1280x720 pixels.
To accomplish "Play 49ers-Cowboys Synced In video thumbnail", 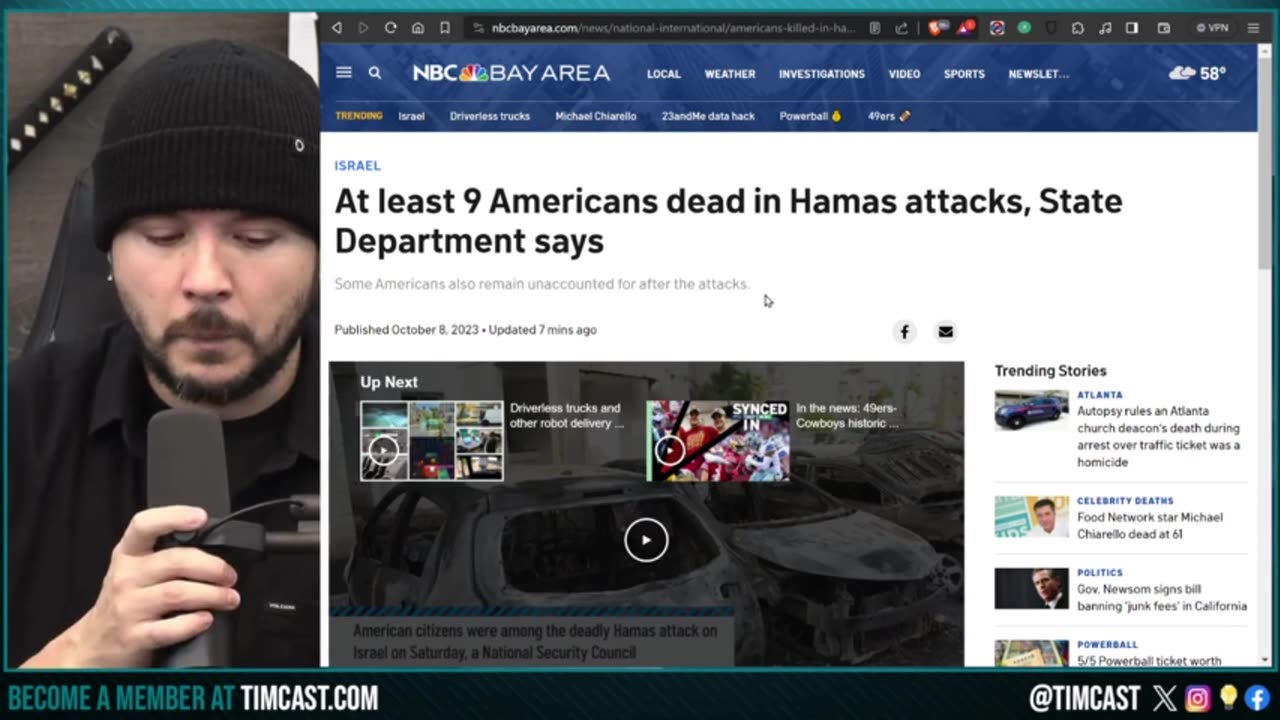I will [718, 441].
